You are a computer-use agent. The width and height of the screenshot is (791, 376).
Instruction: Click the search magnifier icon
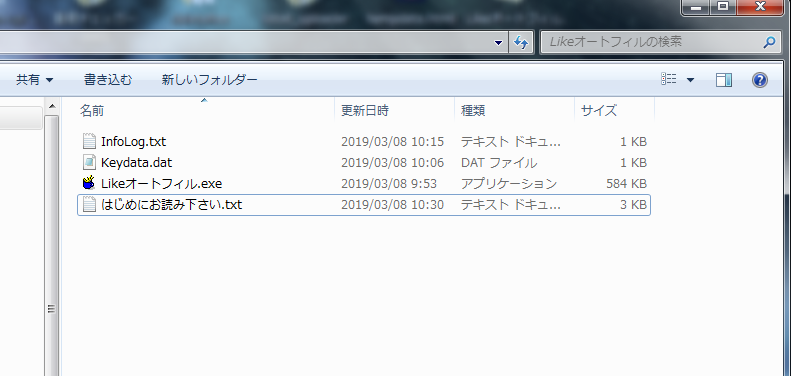(x=769, y=42)
